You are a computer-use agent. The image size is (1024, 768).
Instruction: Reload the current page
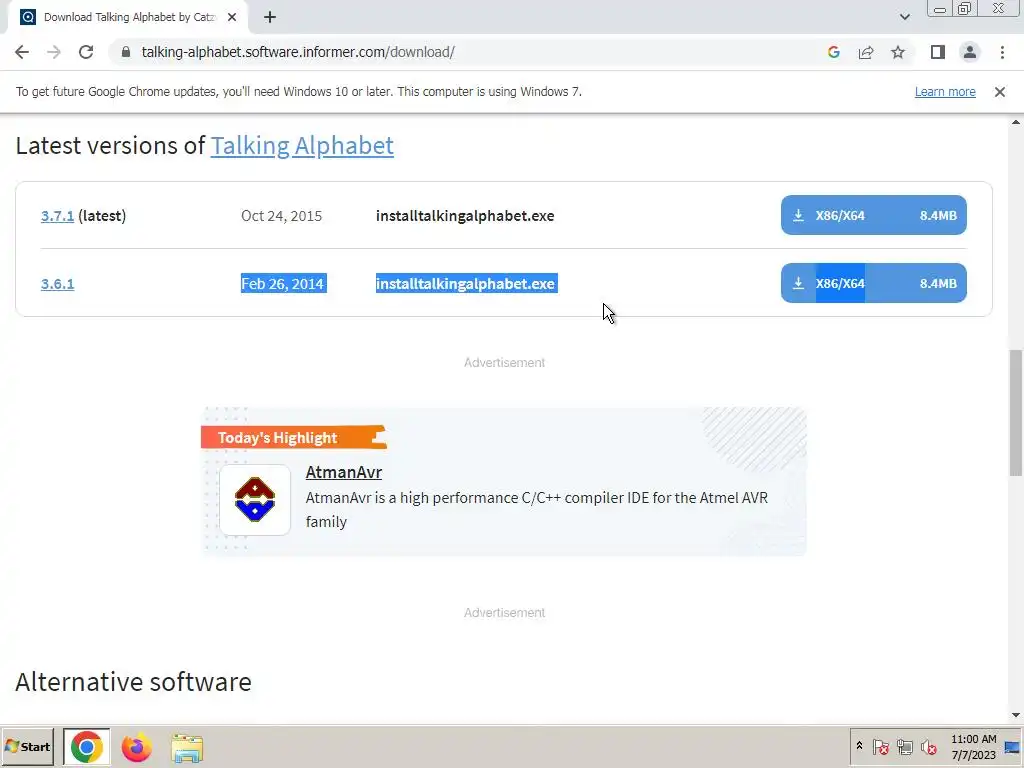(86, 52)
